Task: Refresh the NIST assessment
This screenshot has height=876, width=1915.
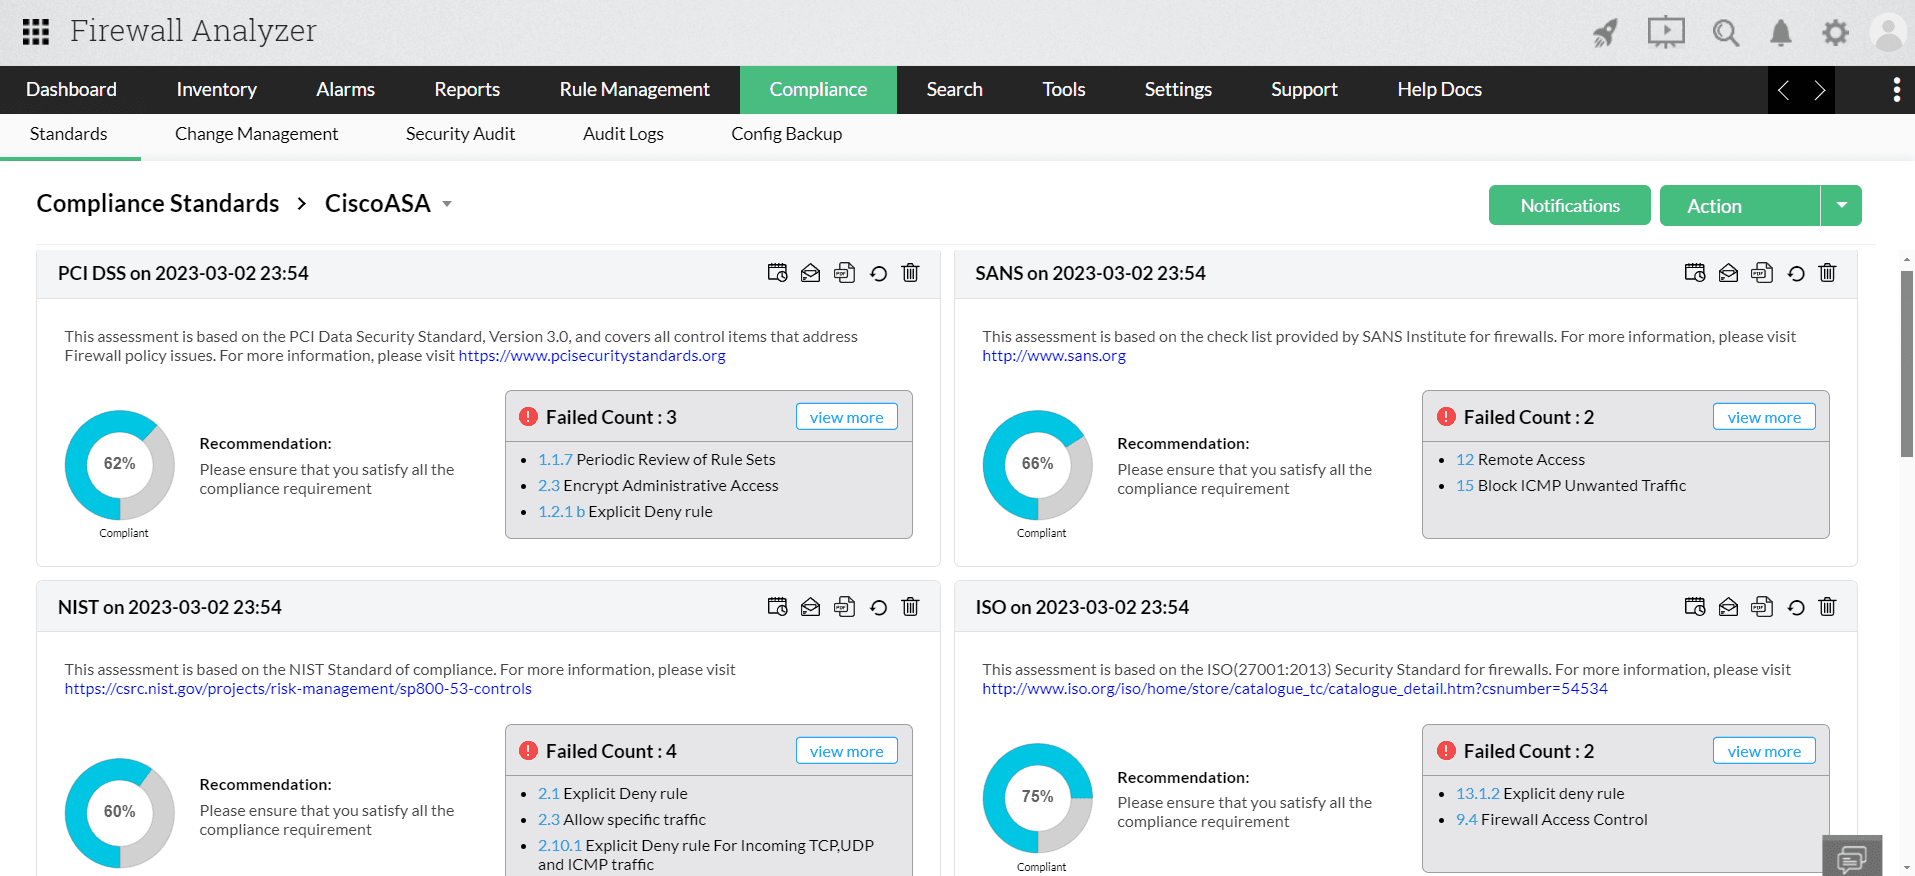Action: coord(878,607)
